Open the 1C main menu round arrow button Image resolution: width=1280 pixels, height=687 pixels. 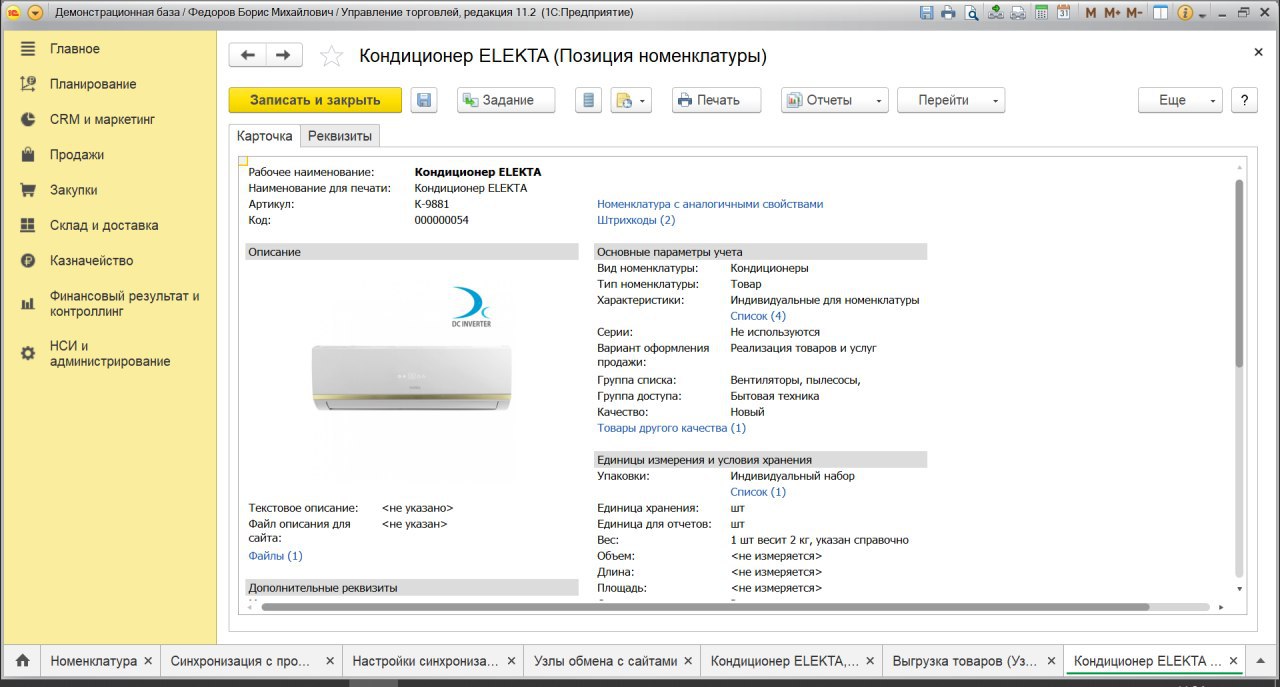pyautogui.click(x=35, y=13)
